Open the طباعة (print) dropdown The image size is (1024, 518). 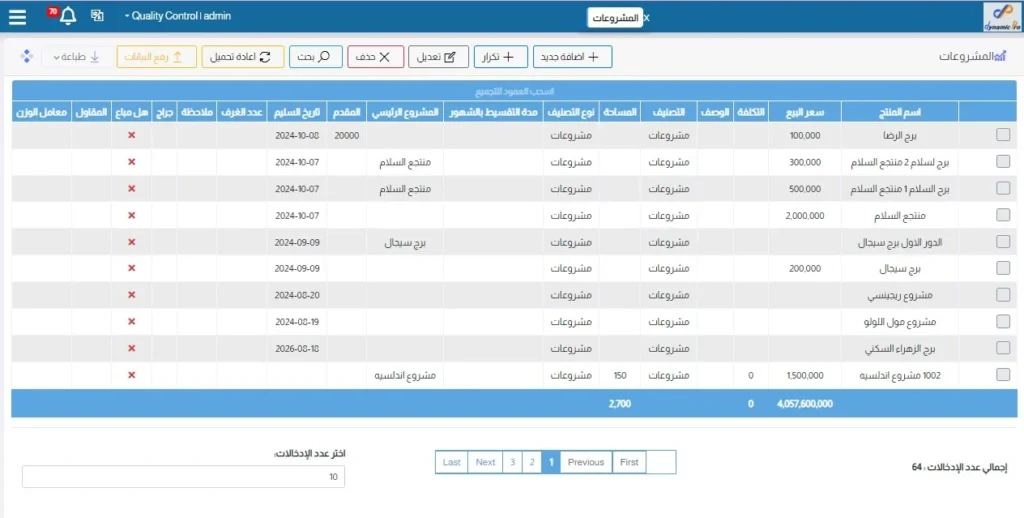(76, 57)
